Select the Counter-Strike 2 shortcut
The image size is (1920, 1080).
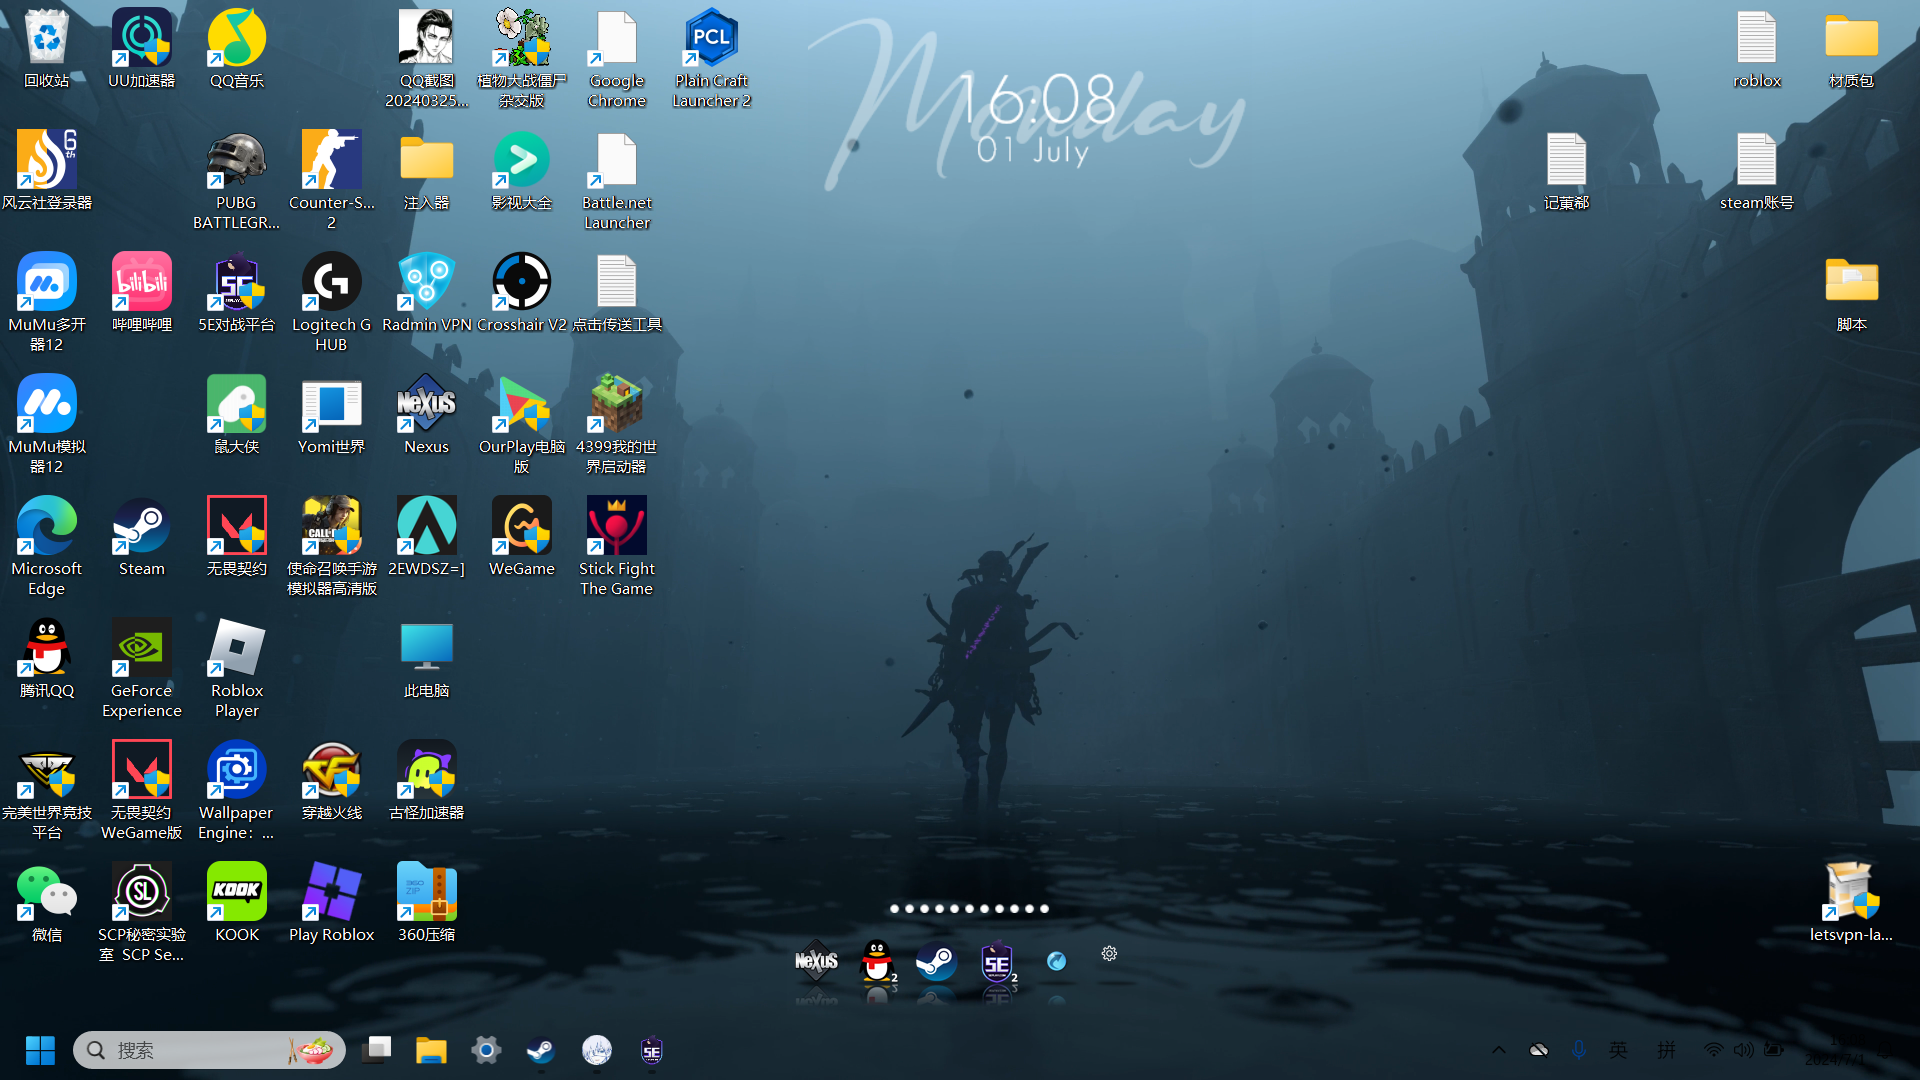pyautogui.click(x=332, y=181)
